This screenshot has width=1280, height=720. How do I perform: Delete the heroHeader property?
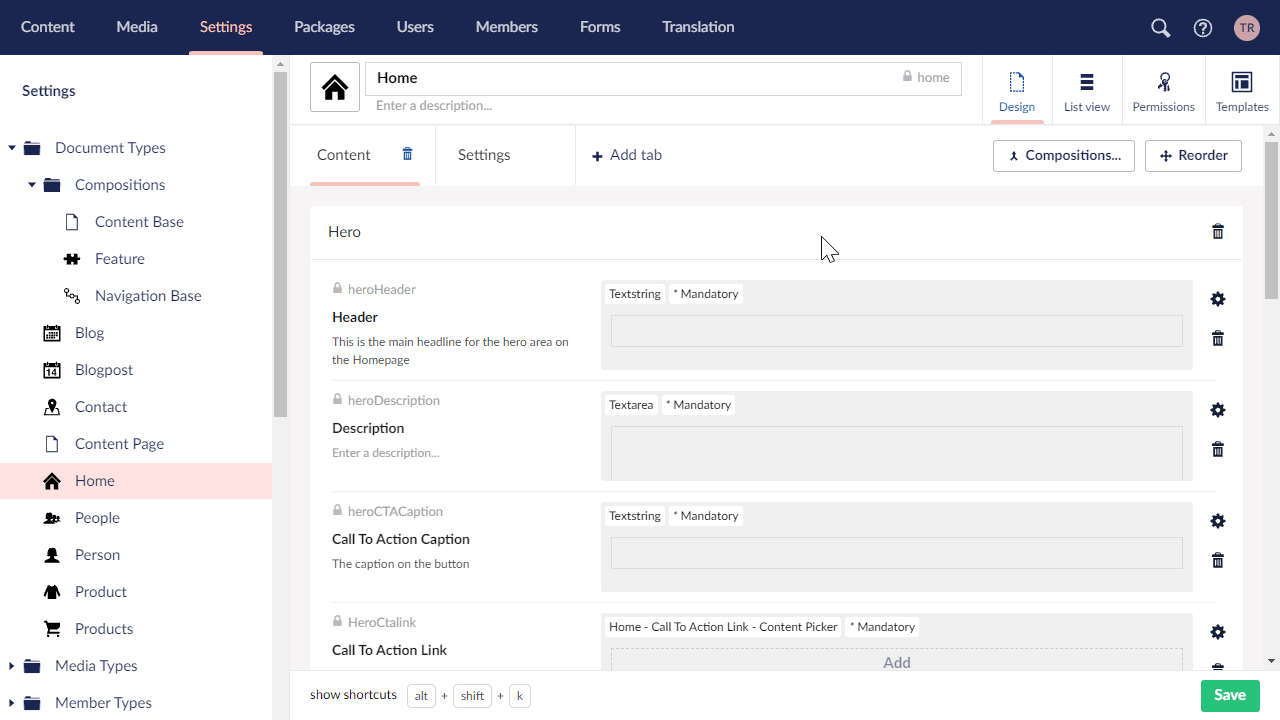[1218, 338]
